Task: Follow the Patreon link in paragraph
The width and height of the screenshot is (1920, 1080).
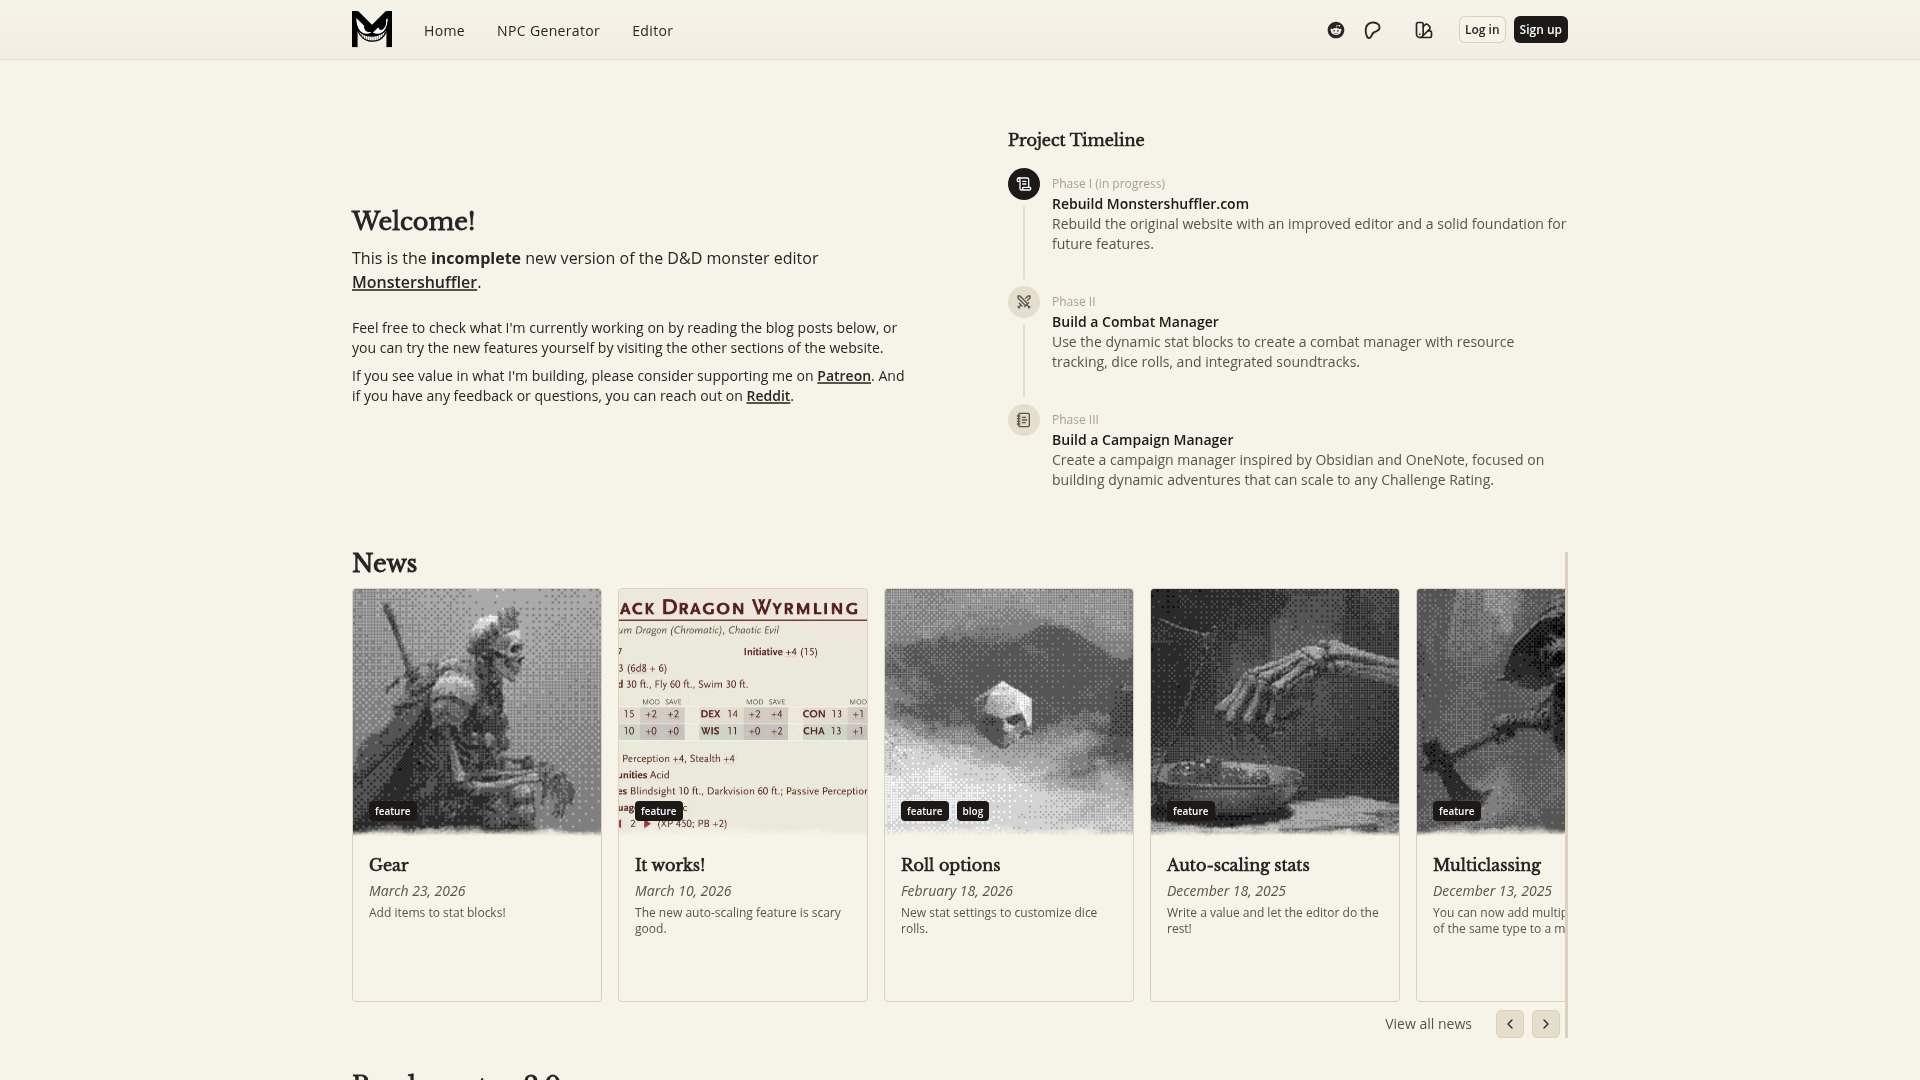Action: pos(843,376)
